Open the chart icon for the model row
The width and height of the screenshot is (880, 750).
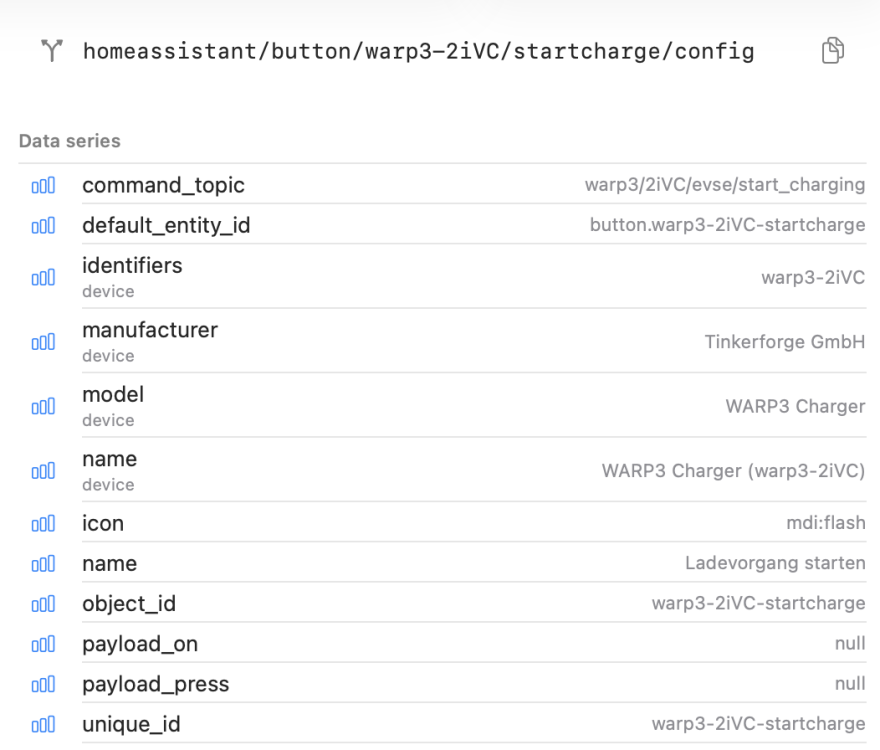(x=43, y=406)
